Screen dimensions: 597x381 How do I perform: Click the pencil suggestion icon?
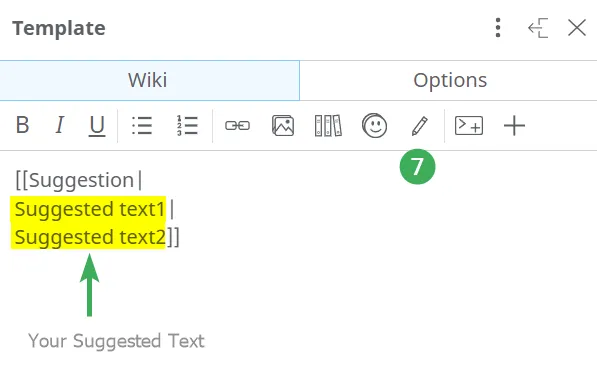[420, 126]
